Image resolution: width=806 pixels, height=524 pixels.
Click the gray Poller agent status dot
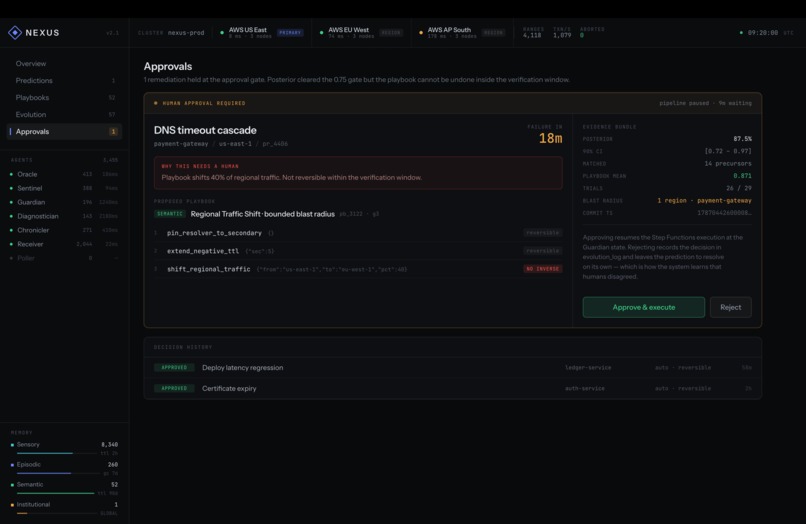[11, 258]
